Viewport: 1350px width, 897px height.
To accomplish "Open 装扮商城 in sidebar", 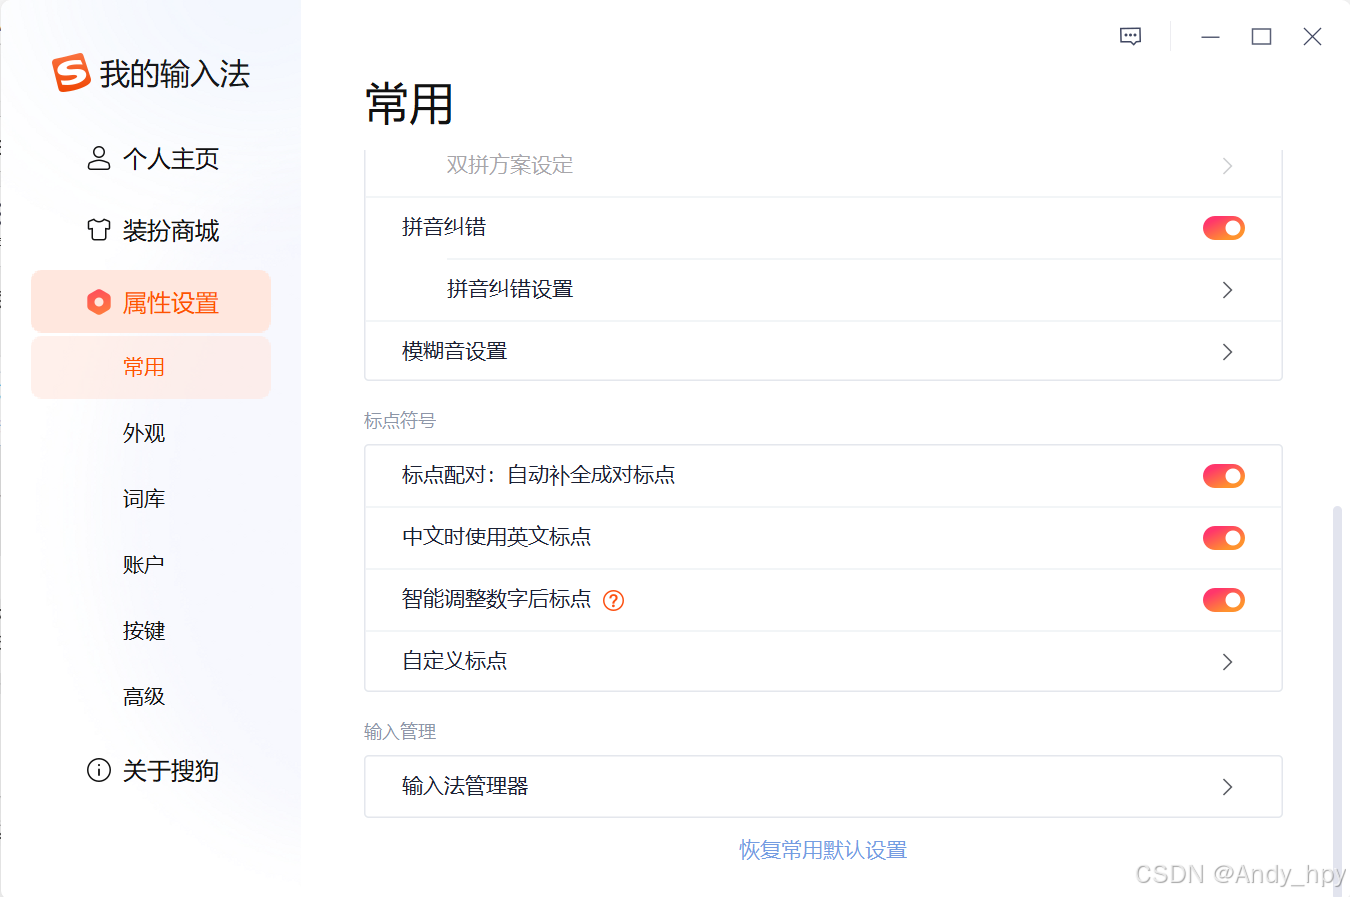I will pyautogui.click(x=151, y=230).
